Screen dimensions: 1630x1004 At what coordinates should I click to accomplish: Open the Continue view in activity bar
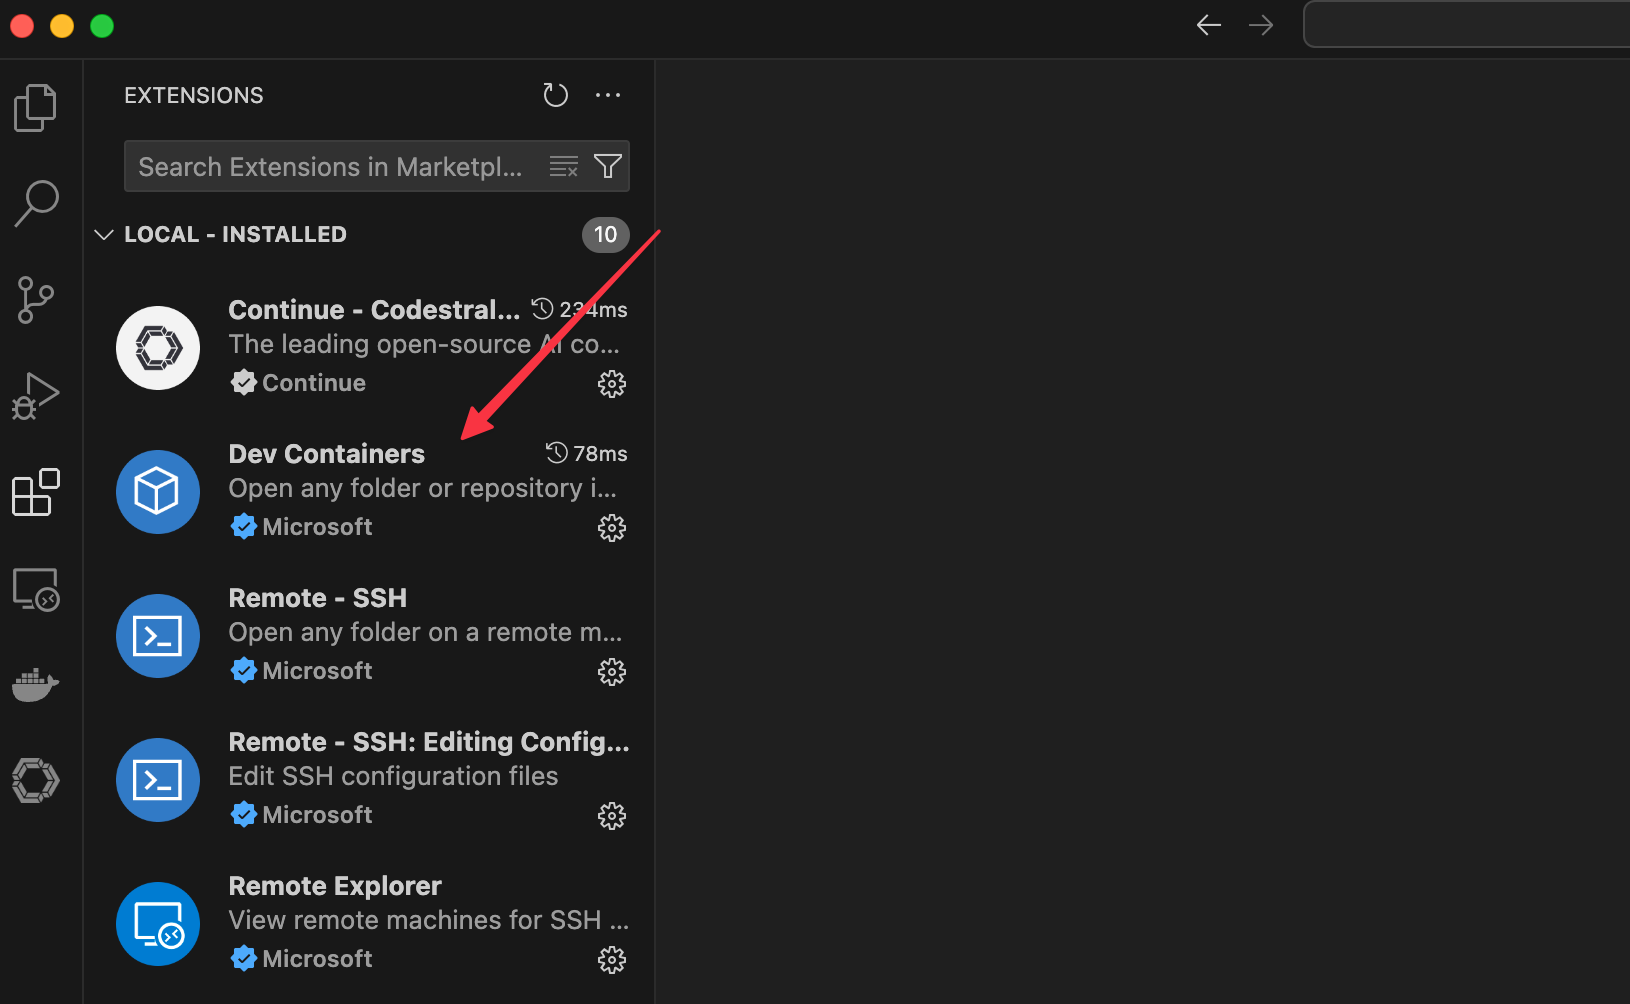(x=36, y=780)
